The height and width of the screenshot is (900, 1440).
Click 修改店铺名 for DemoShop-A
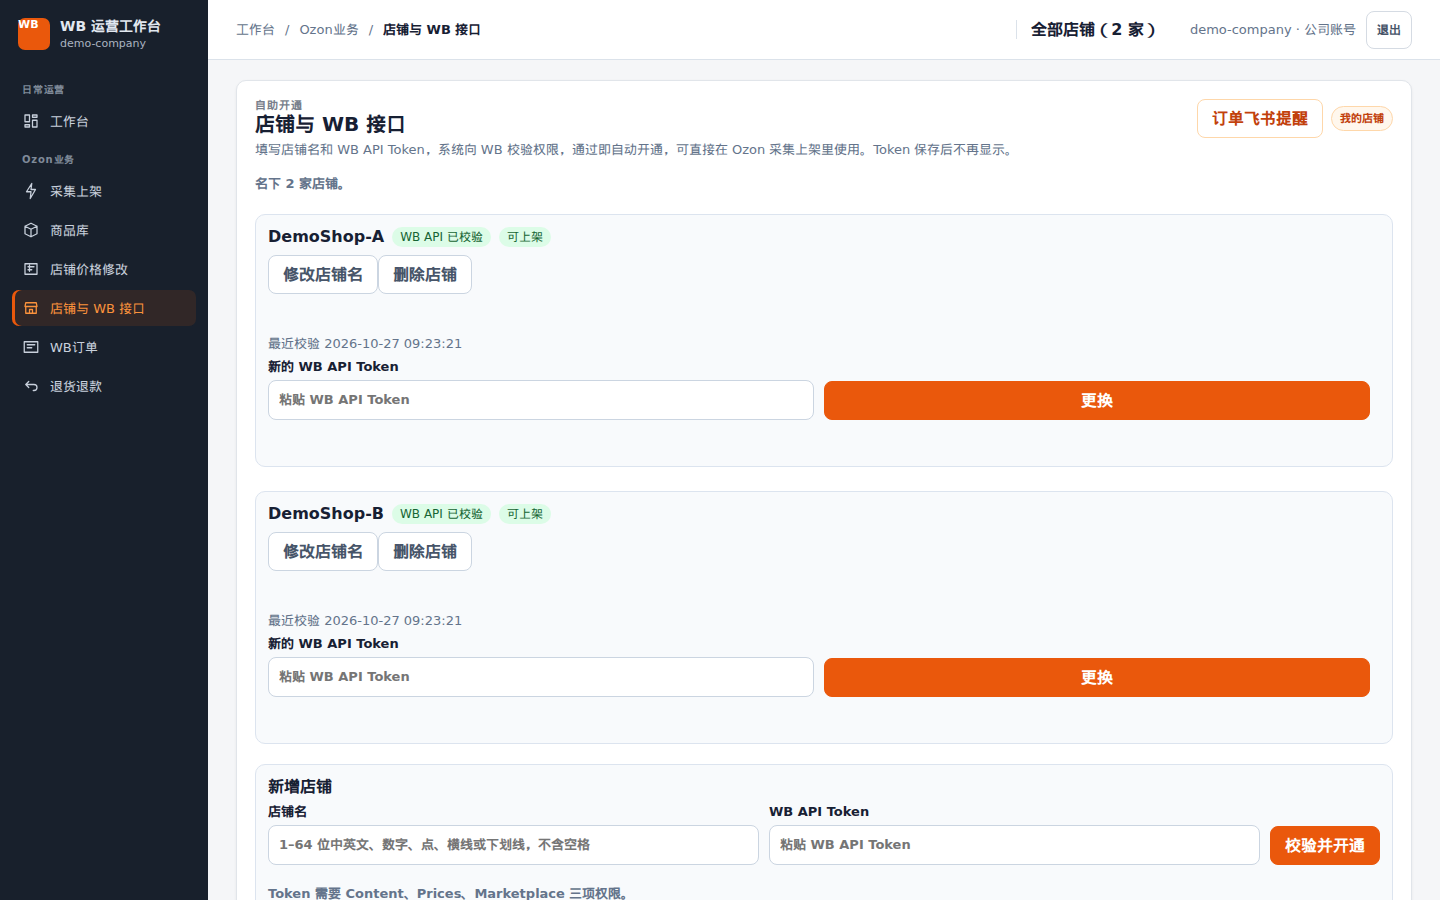(323, 275)
